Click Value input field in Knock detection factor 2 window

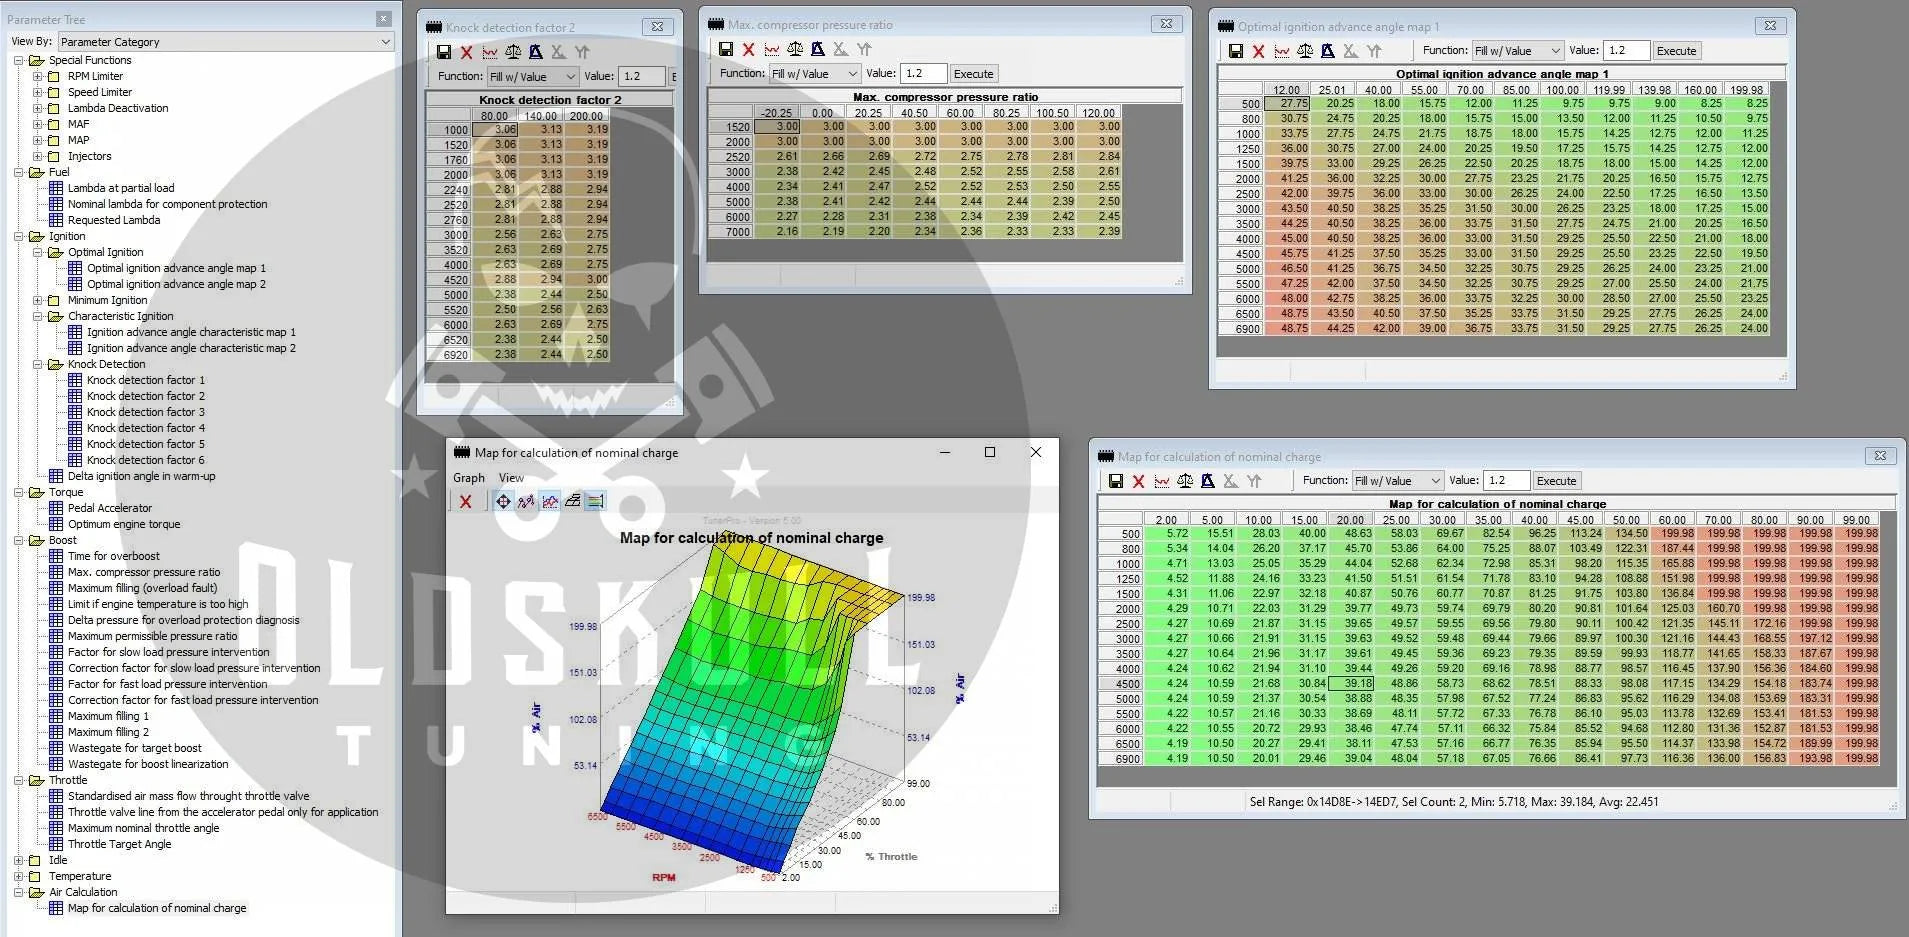click(641, 76)
